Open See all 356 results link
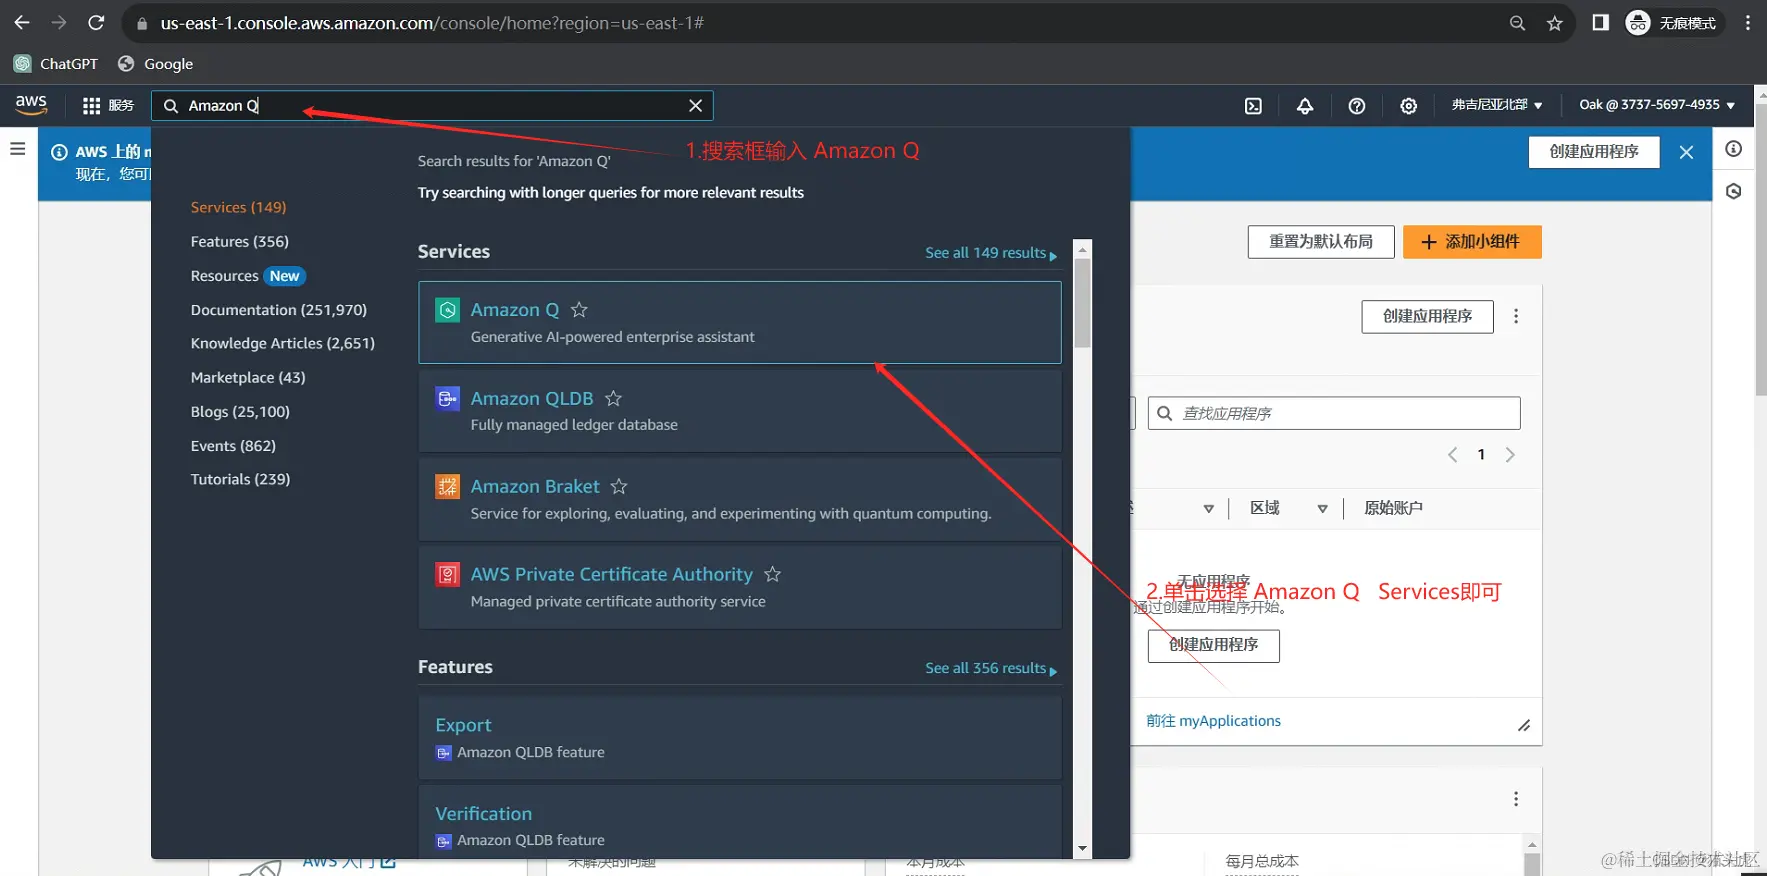 point(991,668)
